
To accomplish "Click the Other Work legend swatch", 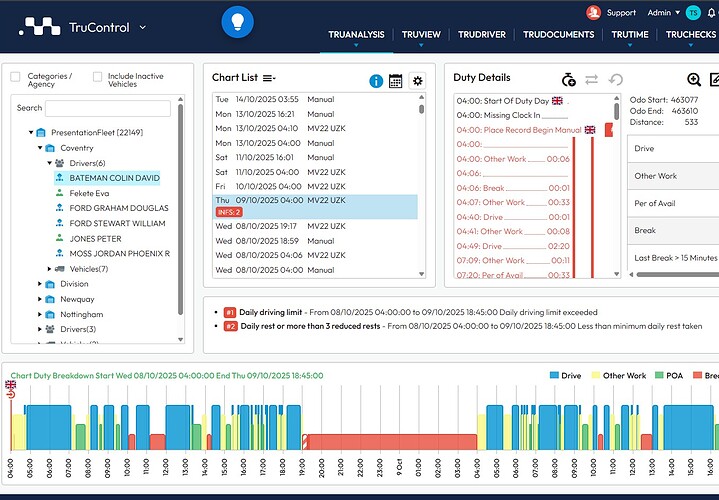I will point(596,375).
